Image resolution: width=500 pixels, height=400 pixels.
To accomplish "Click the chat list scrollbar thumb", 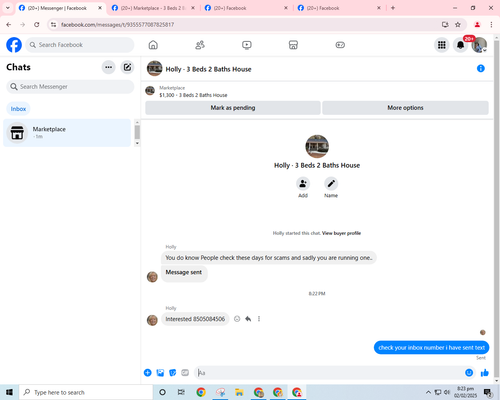I will pyautogui.click(x=137, y=132).
